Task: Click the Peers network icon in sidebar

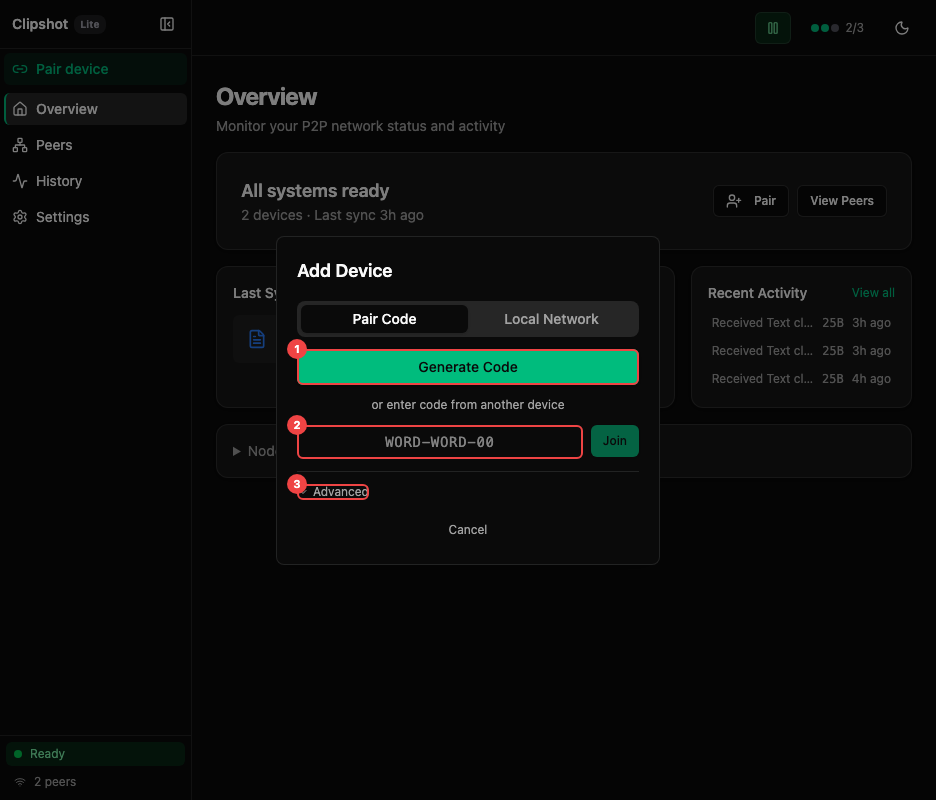Action: 20,144
